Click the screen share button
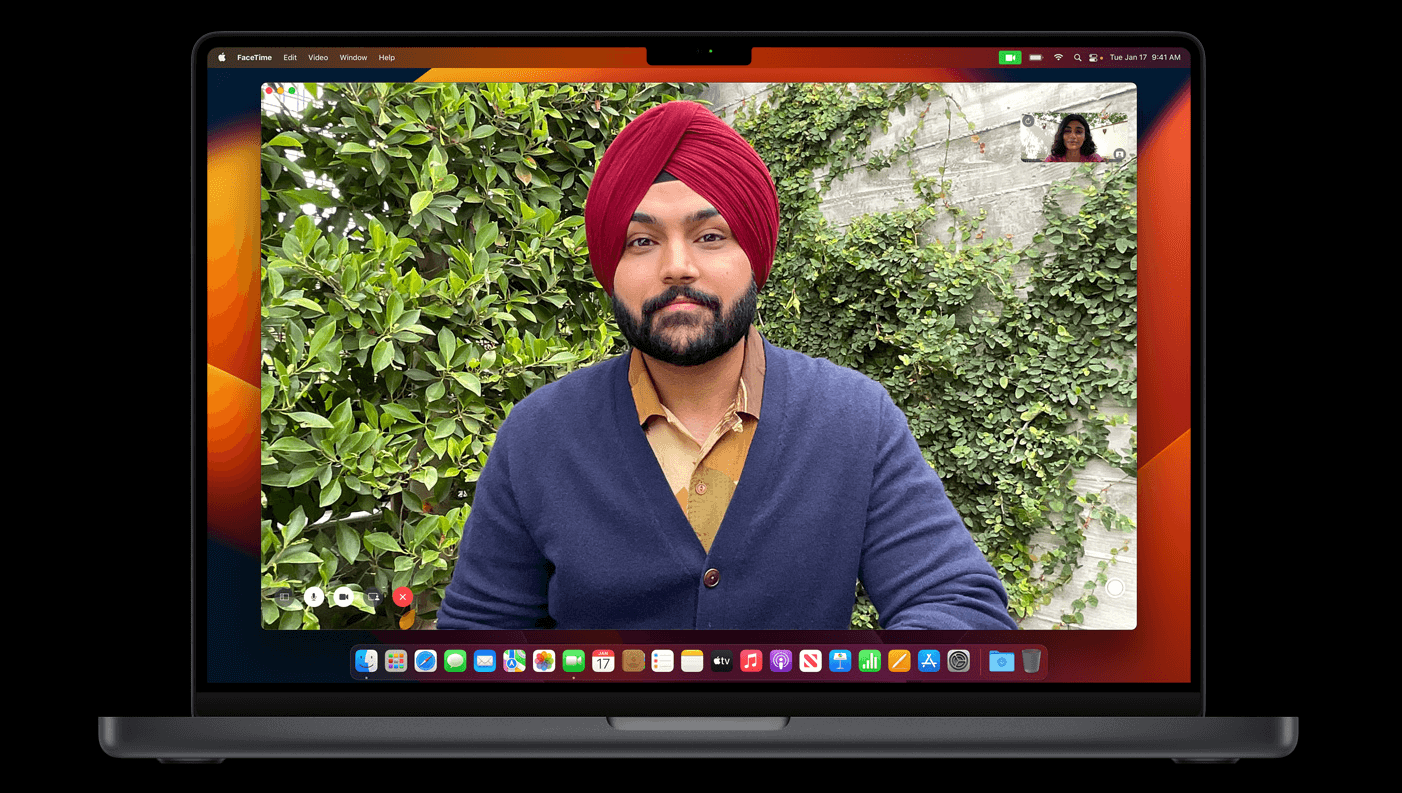 point(373,597)
